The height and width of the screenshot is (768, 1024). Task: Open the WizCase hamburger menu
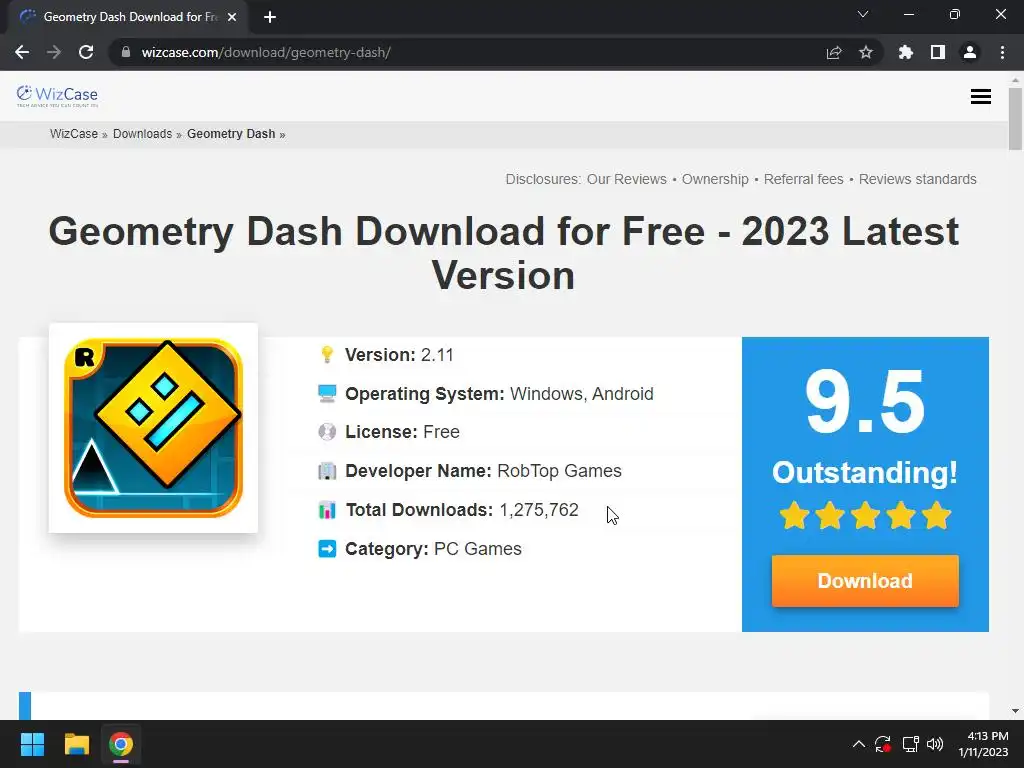pyautogui.click(x=980, y=97)
